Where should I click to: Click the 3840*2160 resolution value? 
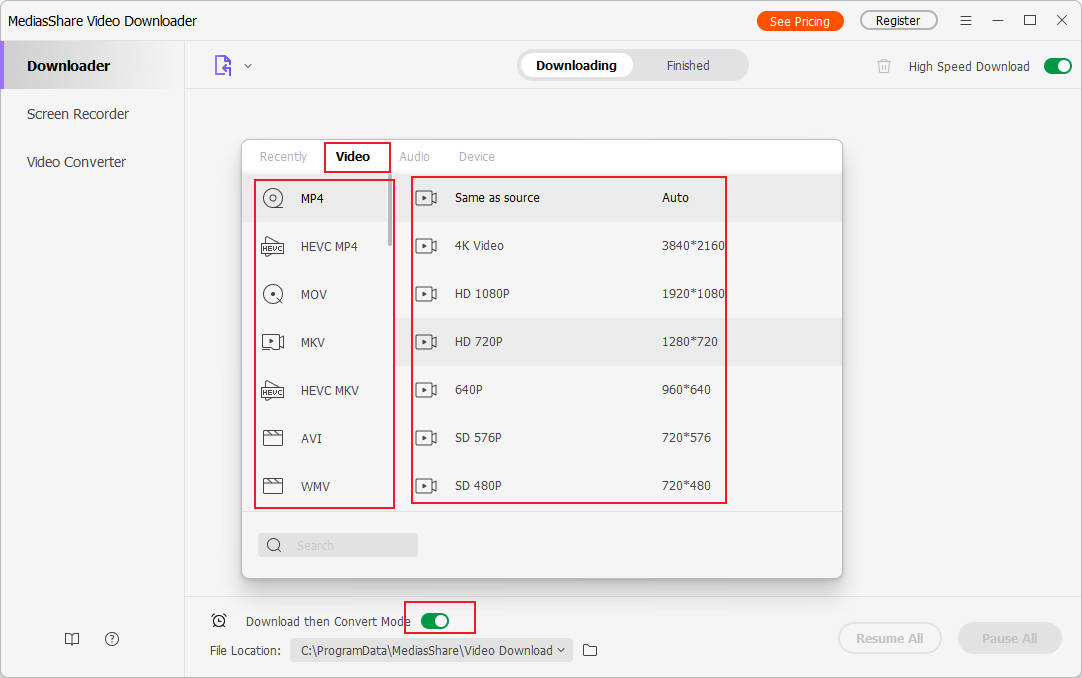[x=693, y=246]
